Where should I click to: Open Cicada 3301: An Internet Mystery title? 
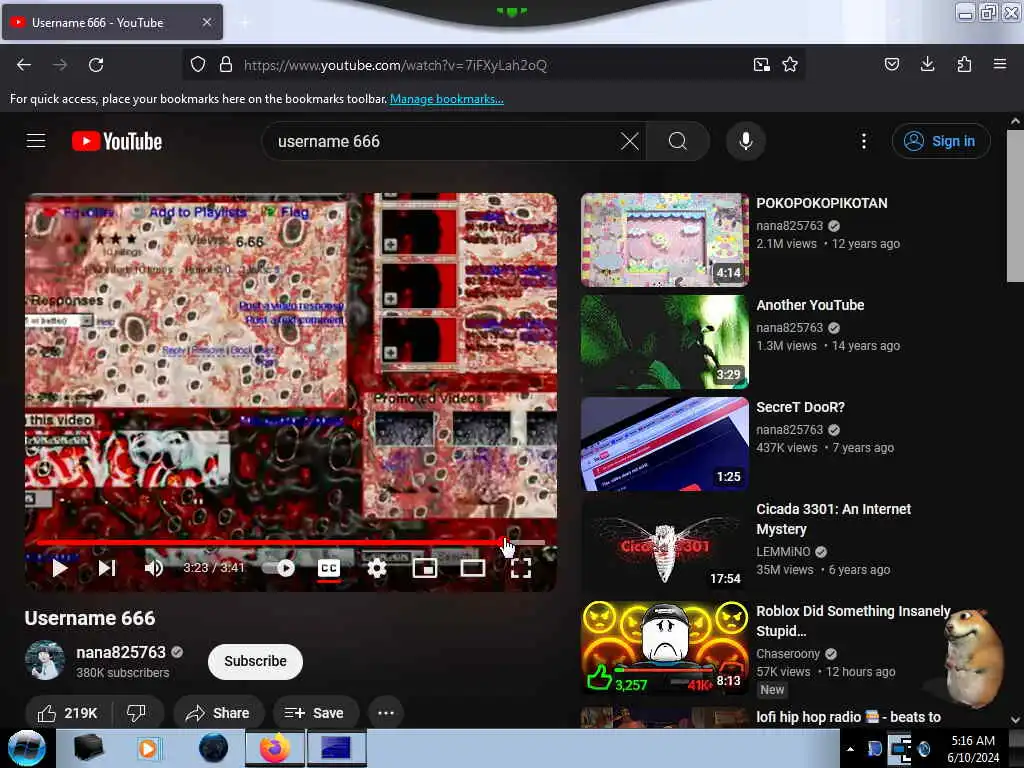[x=833, y=519]
